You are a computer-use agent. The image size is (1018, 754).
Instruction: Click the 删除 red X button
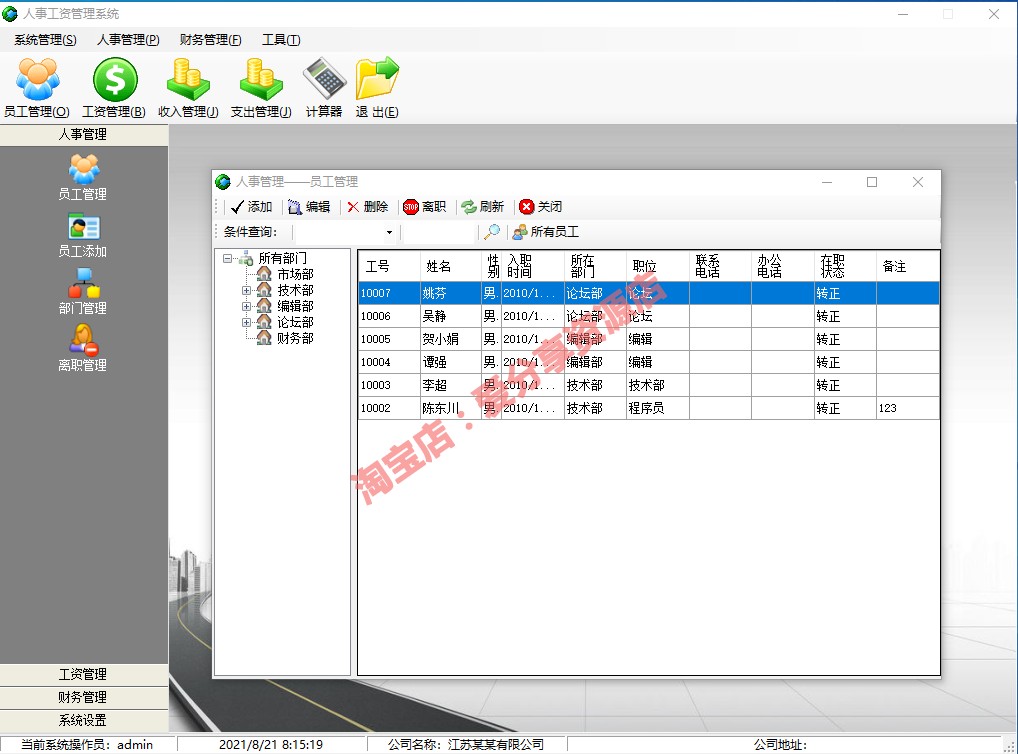[367, 207]
